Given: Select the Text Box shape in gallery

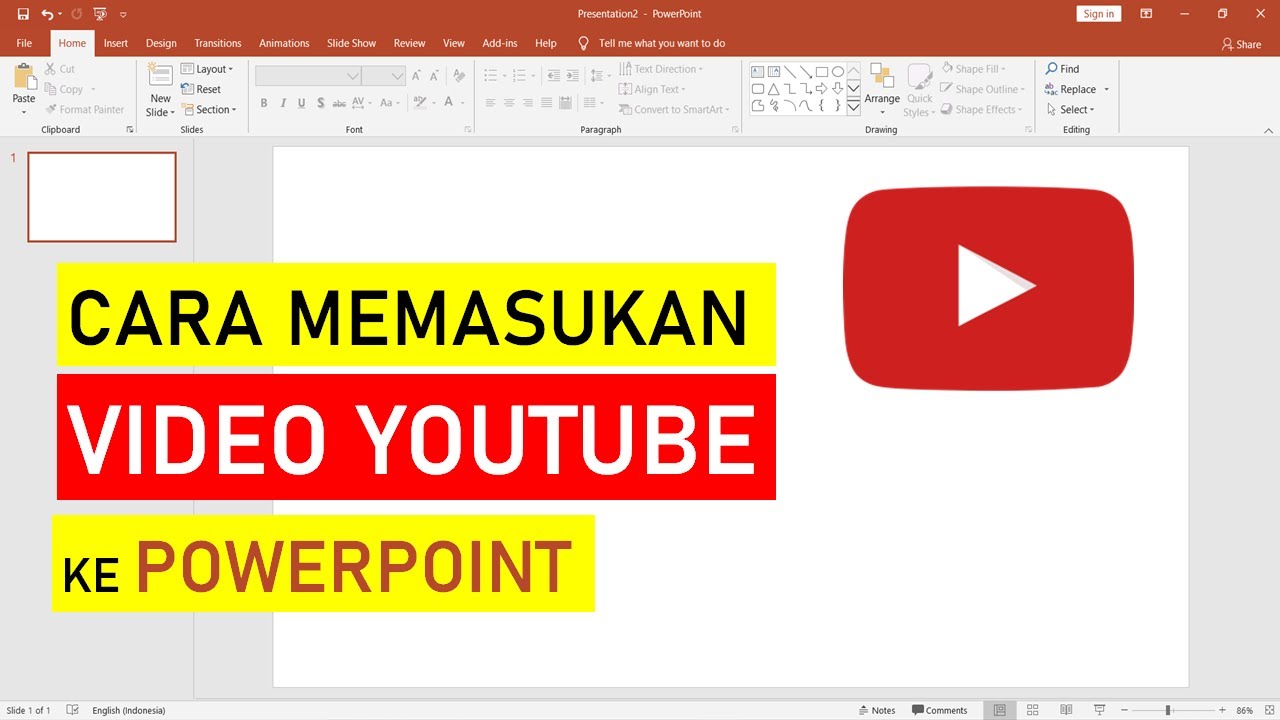Looking at the screenshot, I should [x=758, y=72].
